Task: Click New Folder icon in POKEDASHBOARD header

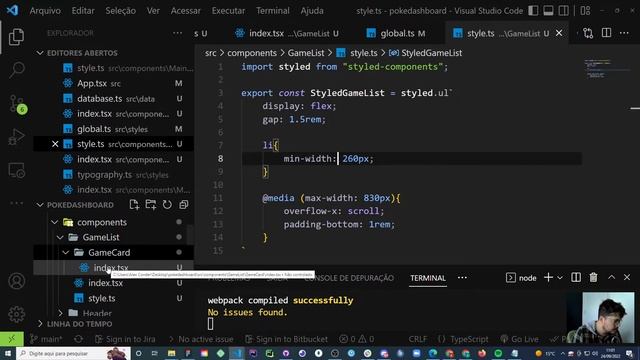Action: 151,204
